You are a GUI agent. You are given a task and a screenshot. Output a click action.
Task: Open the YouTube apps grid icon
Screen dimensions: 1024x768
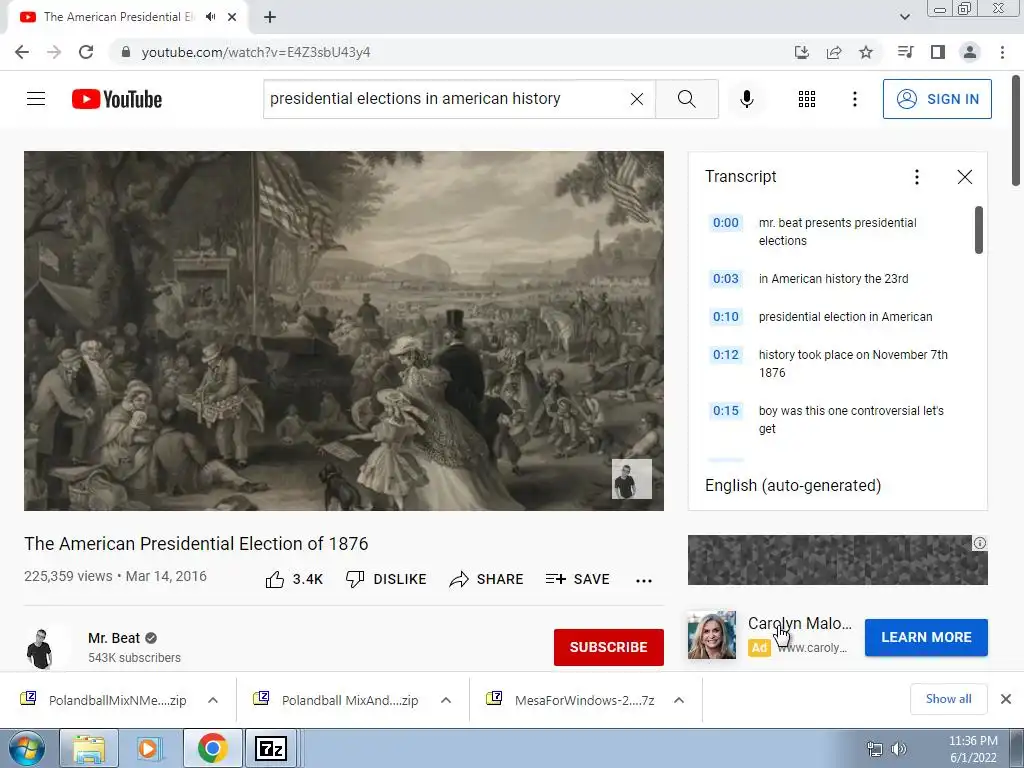pyautogui.click(x=807, y=99)
